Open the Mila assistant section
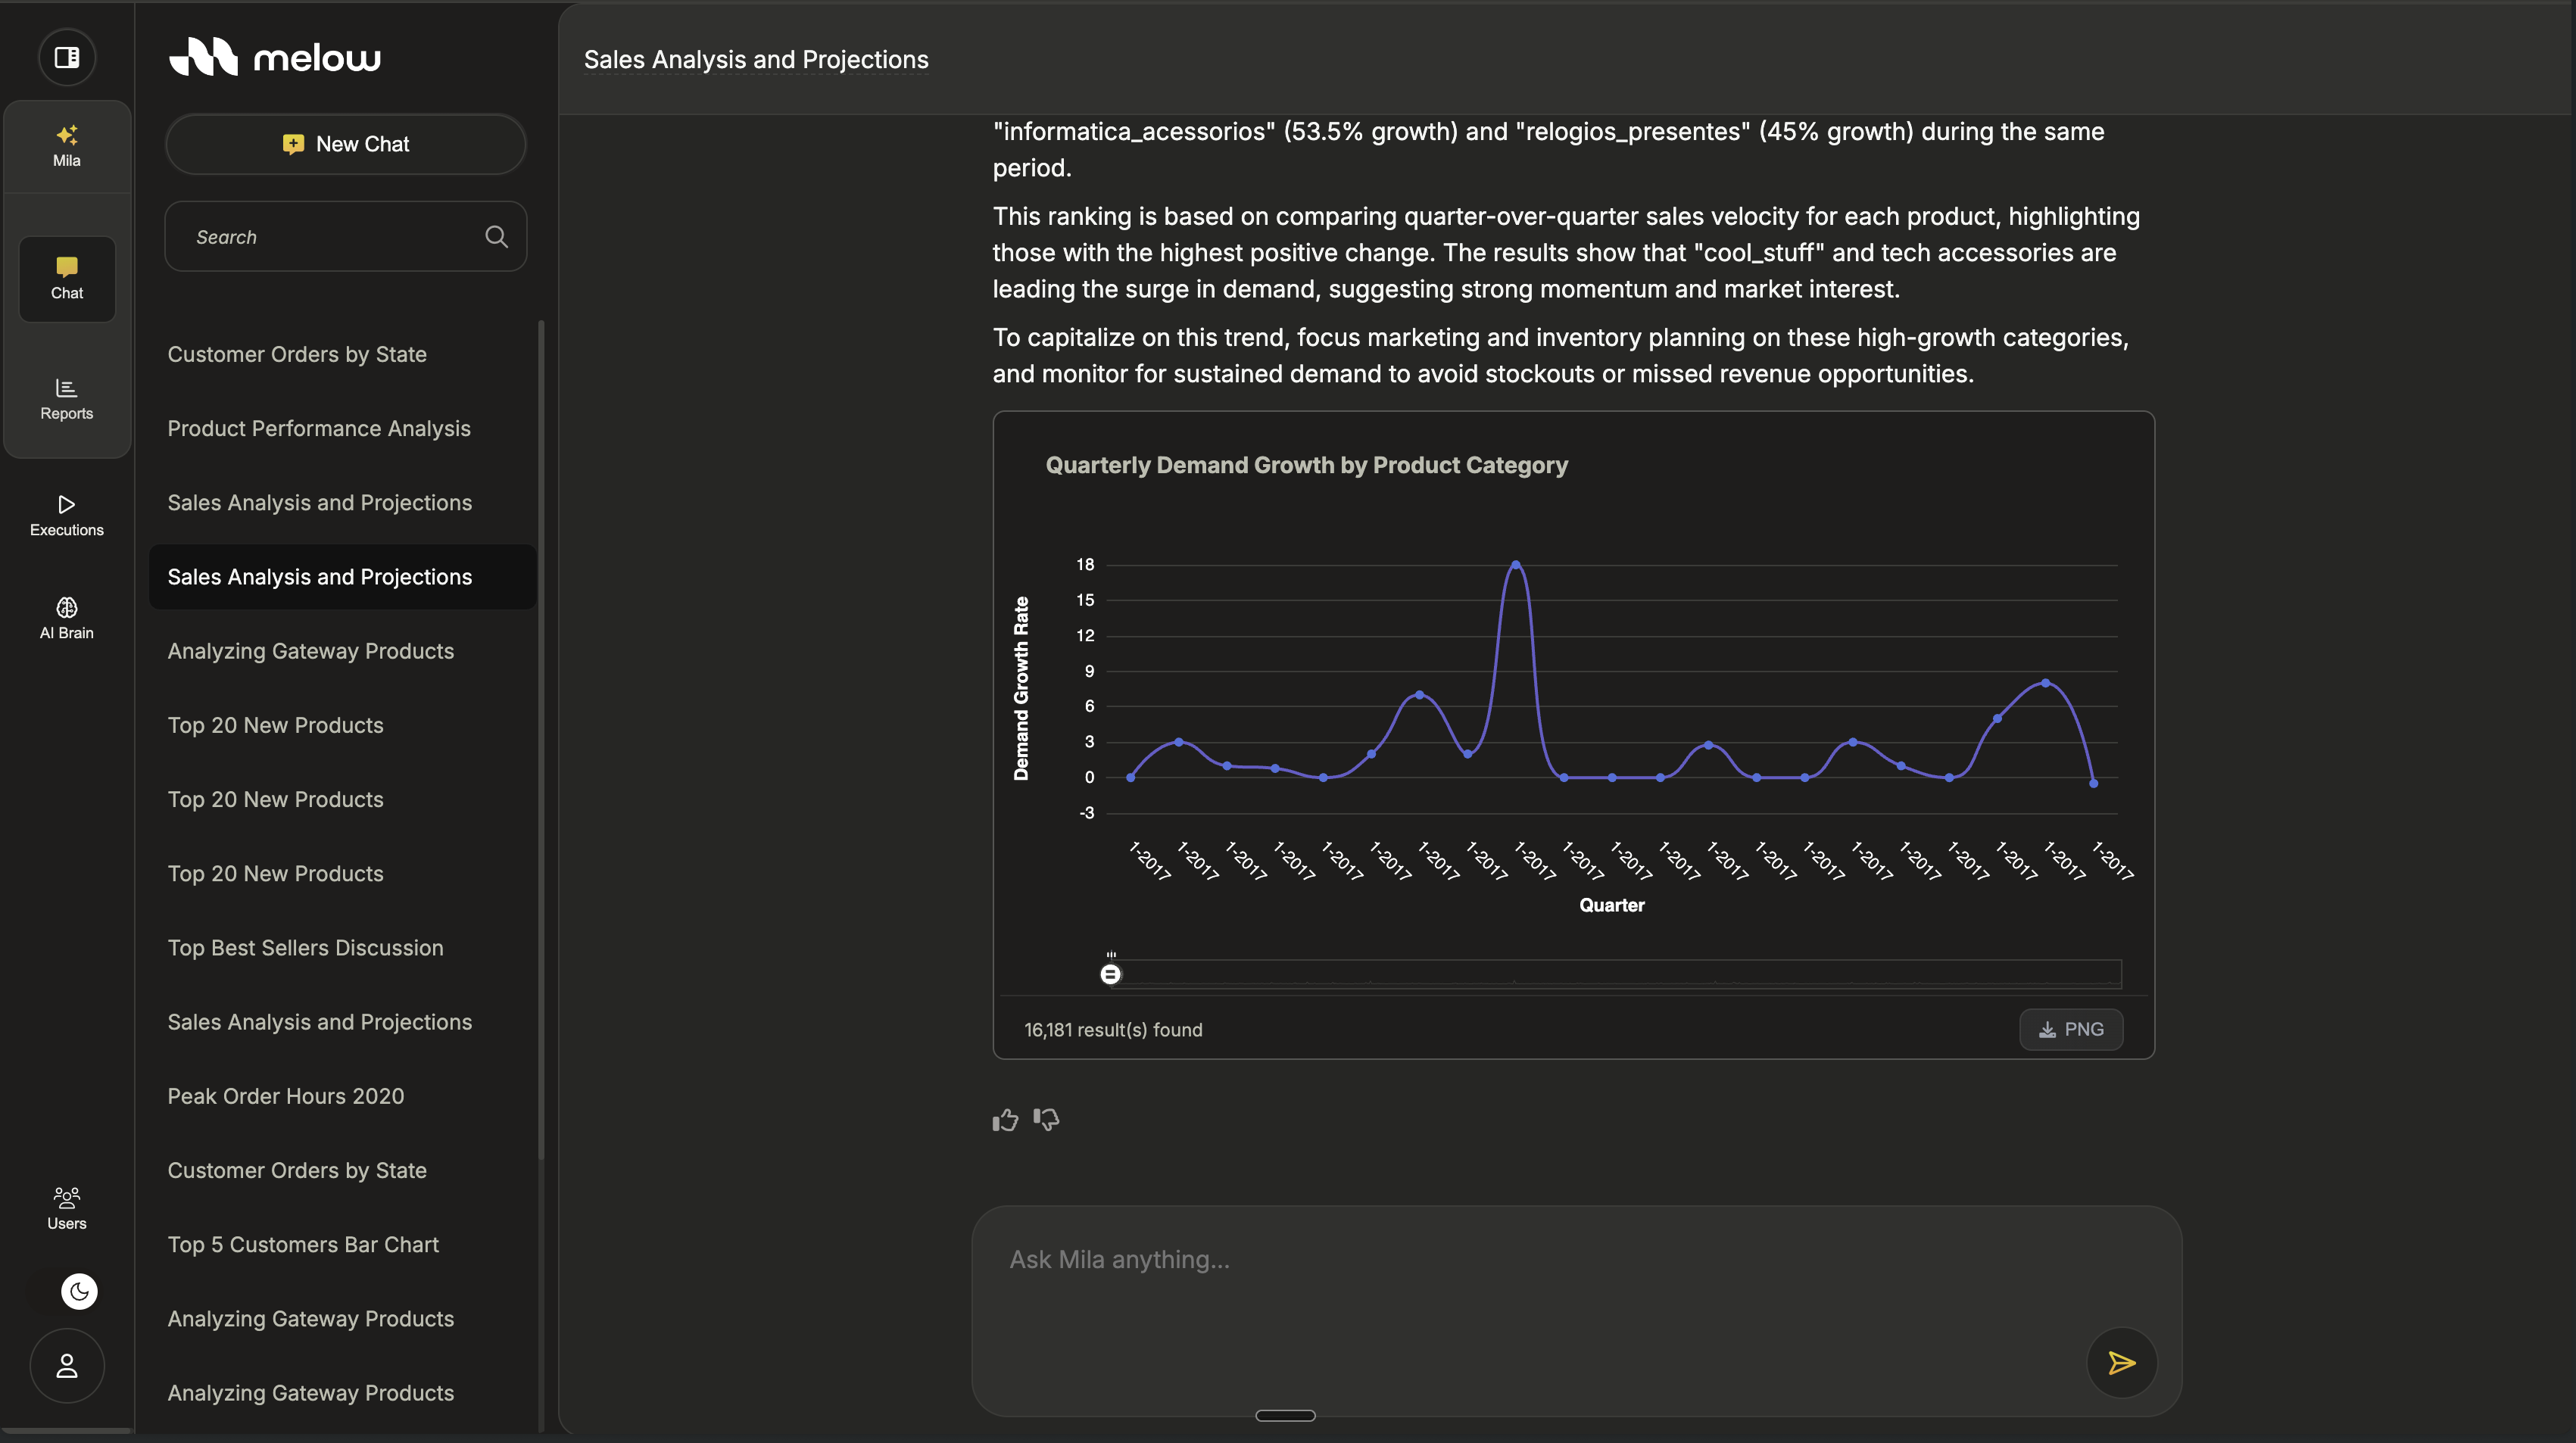 [x=67, y=146]
